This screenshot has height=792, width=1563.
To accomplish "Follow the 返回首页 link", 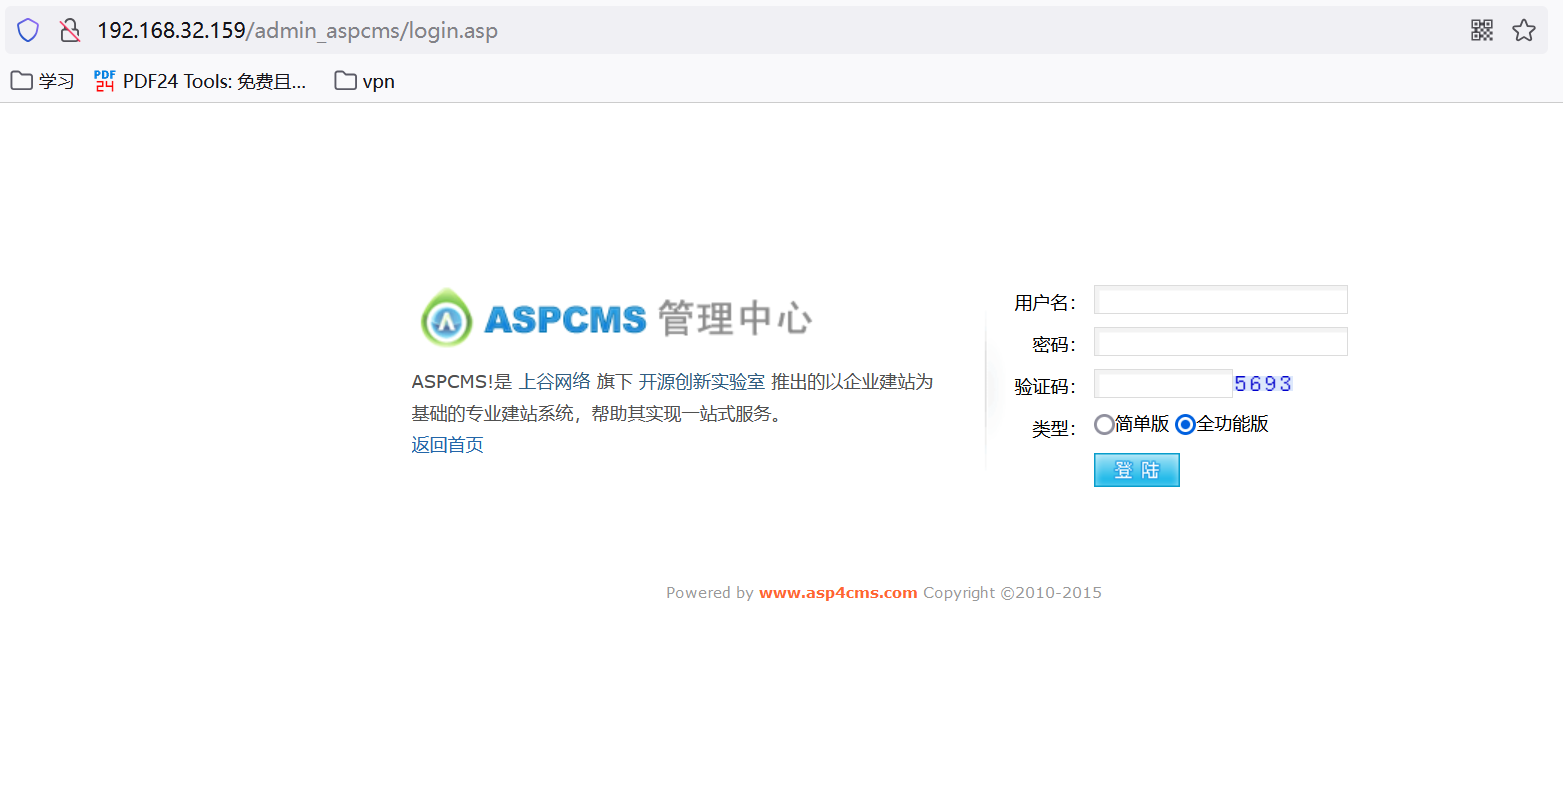I will [447, 445].
